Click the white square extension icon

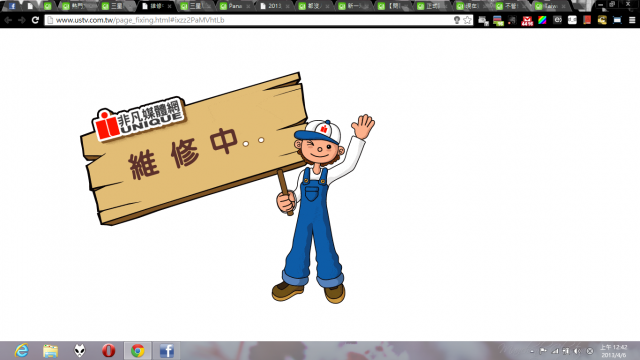pyautogui.click(x=572, y=20)
